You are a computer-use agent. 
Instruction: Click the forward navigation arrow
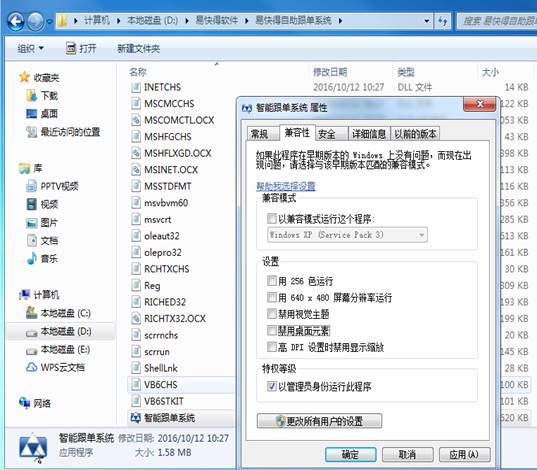35,22
